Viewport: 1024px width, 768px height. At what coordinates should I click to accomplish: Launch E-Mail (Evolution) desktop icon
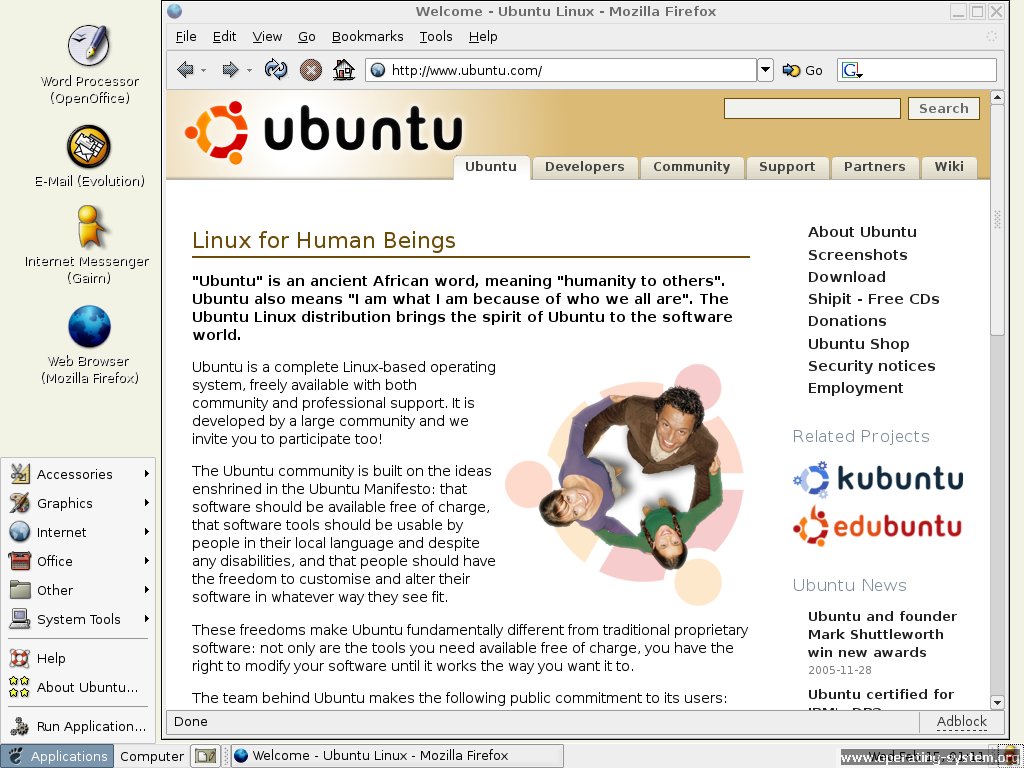[x=89, y=157]
